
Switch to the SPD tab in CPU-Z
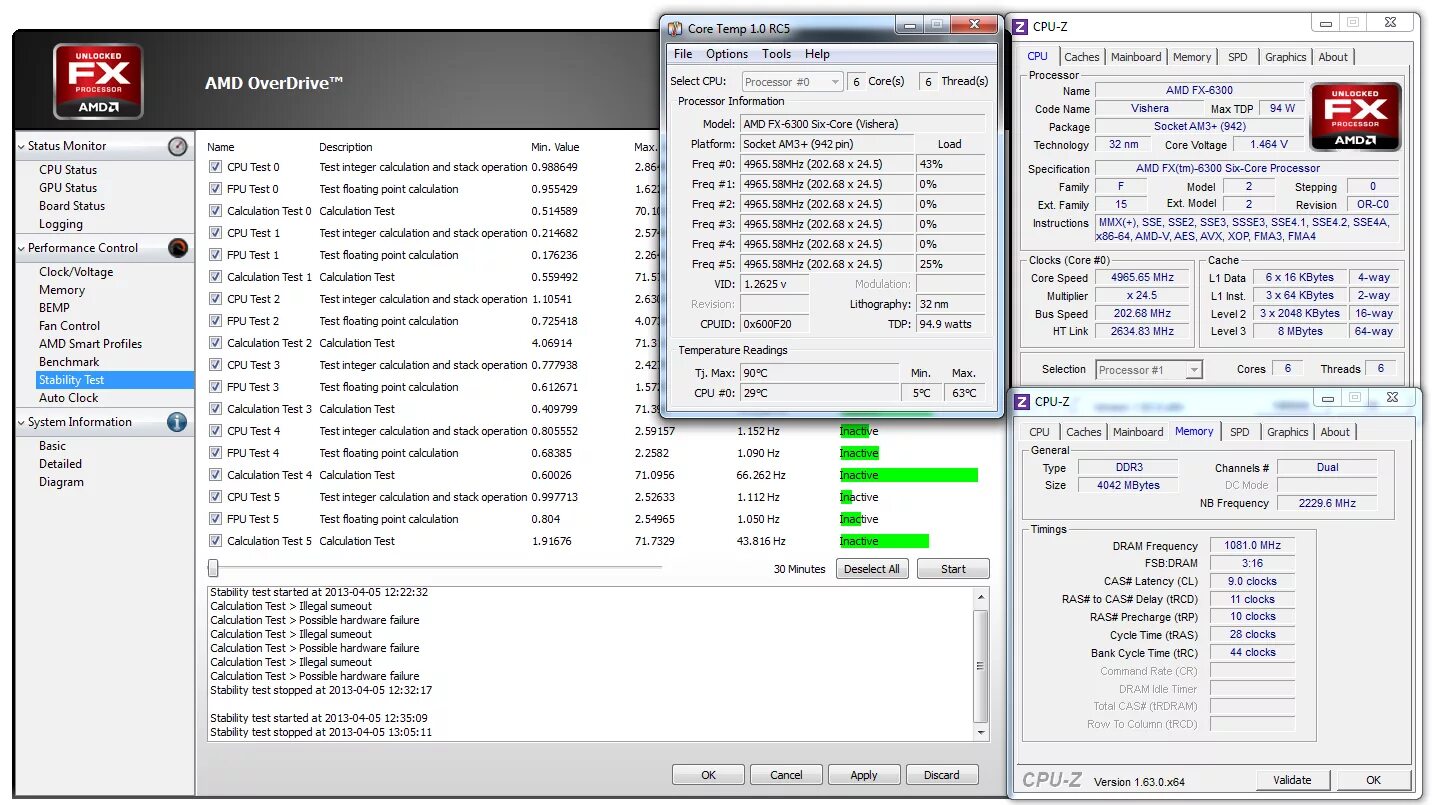(x=1238, y=57)
